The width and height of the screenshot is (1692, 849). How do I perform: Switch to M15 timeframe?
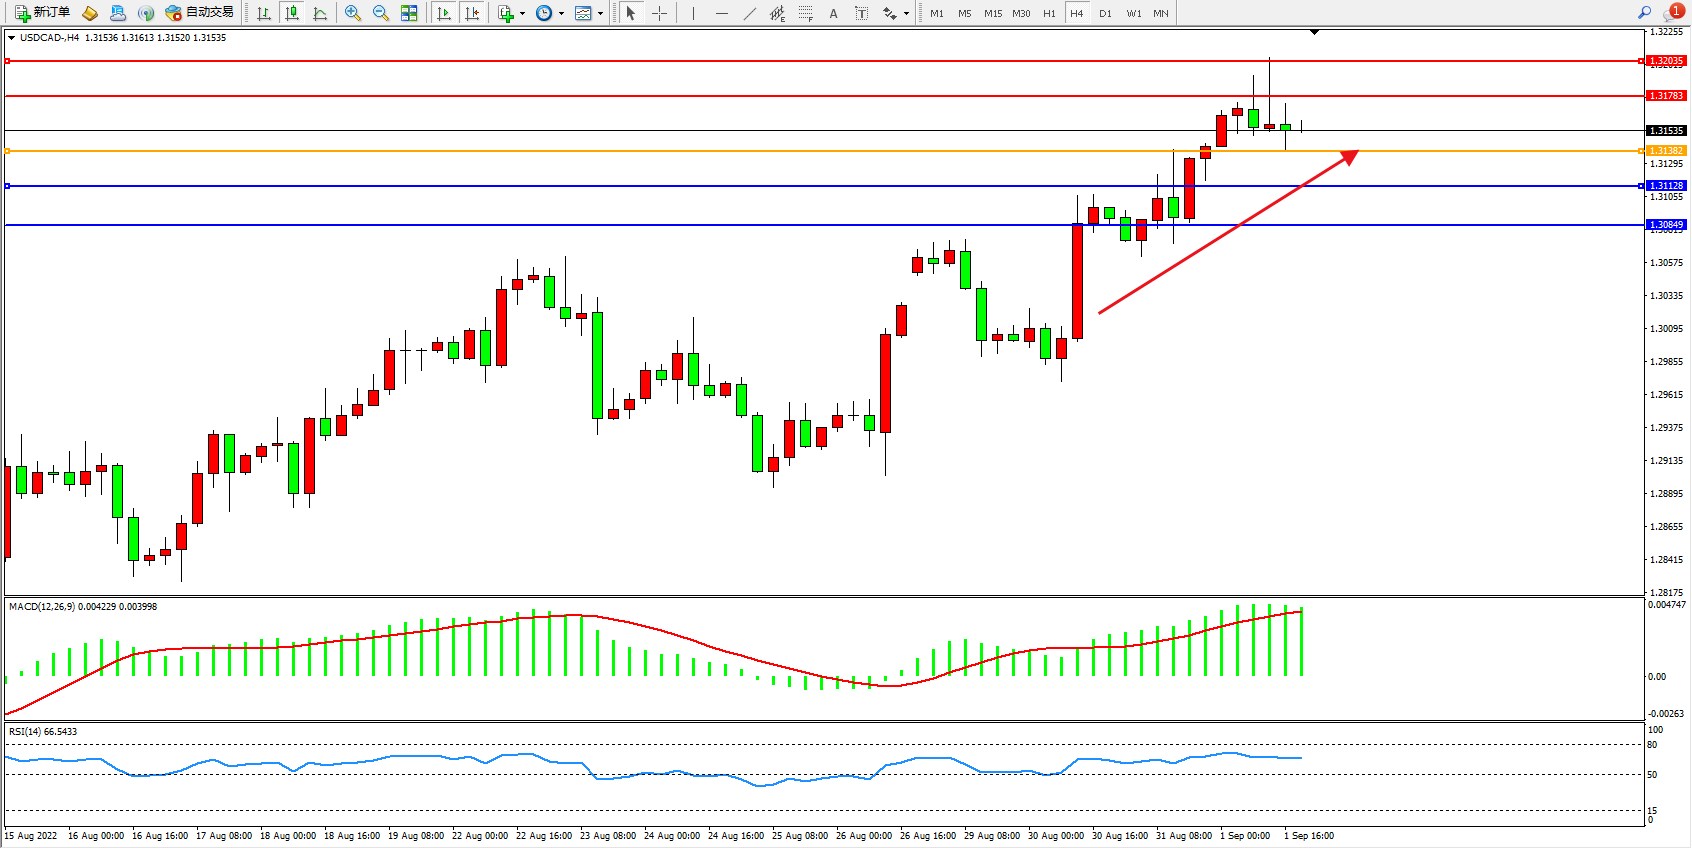pyautogui.click(x=992, y=13)
